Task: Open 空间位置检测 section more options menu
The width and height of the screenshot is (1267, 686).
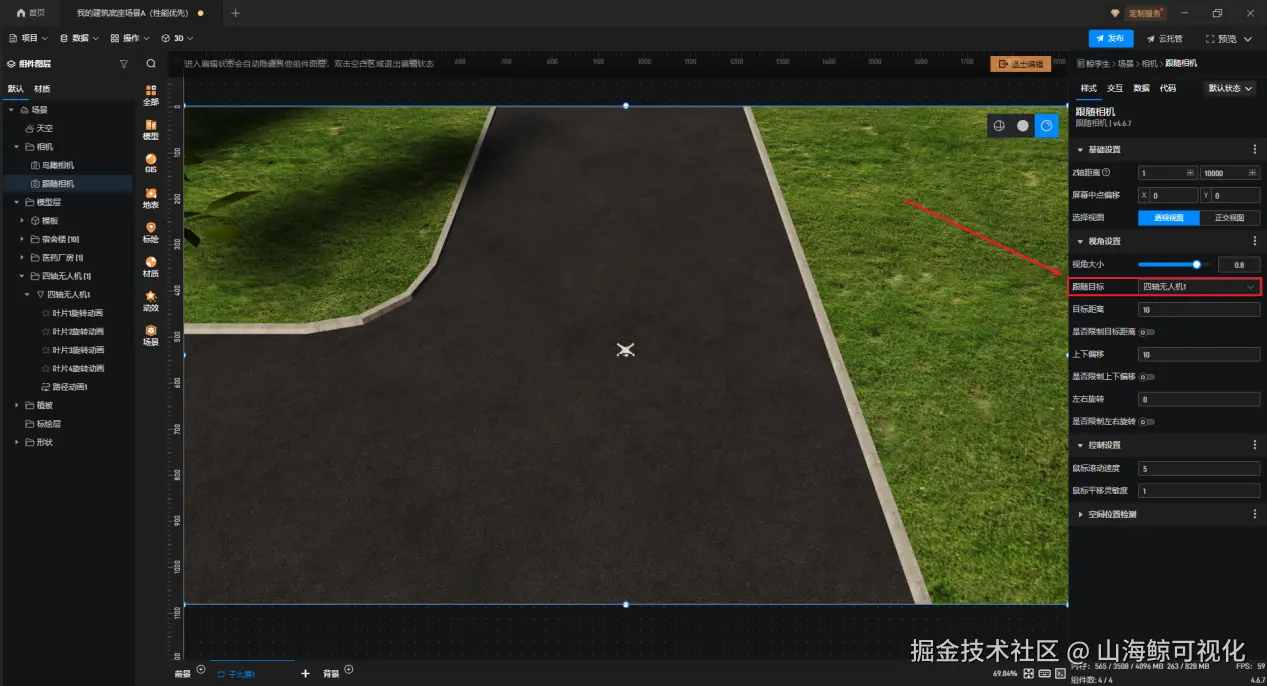Action: (x=1255, y=514)
